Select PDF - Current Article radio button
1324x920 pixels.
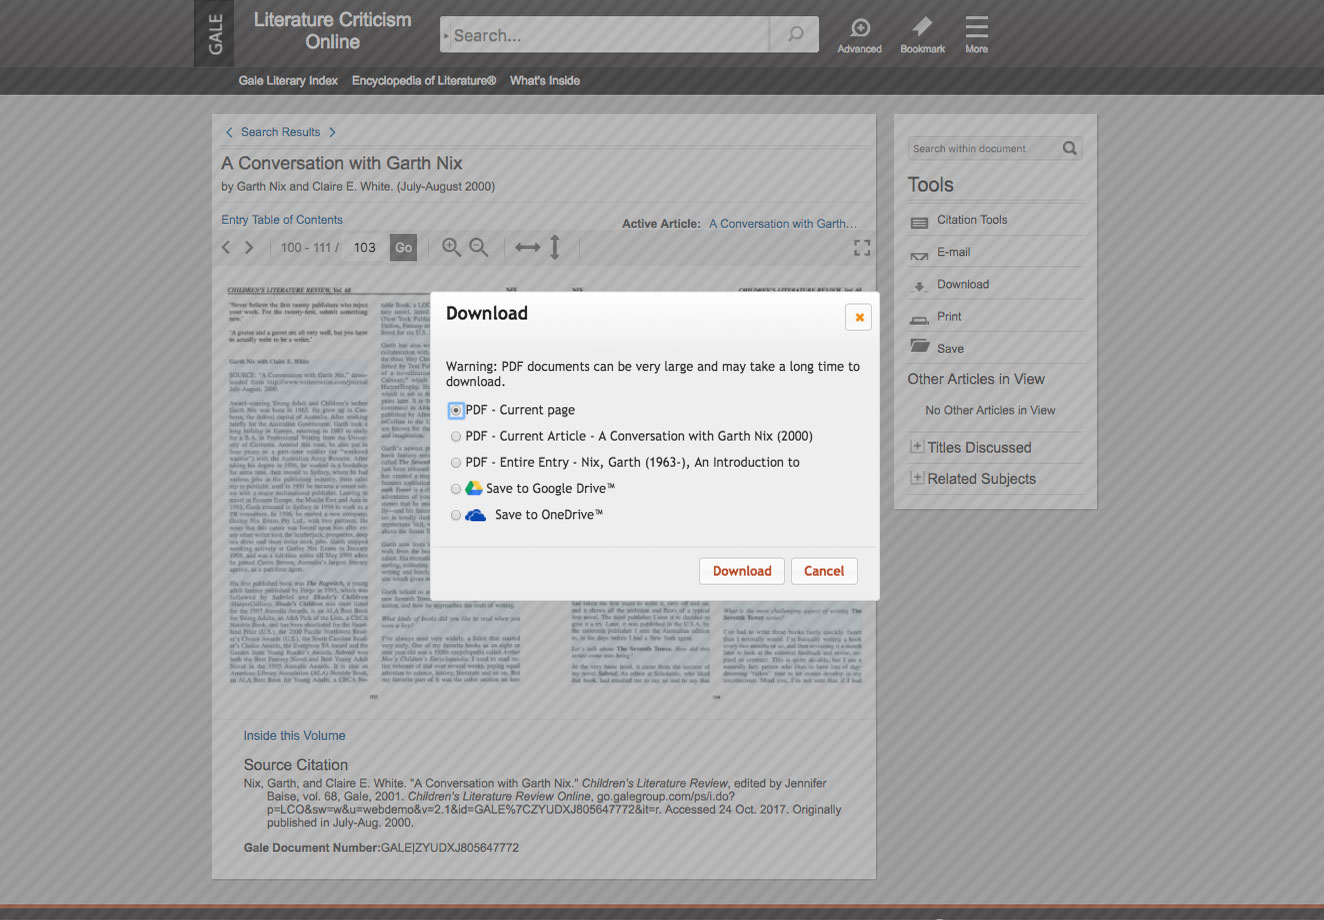tap(456, 437)
